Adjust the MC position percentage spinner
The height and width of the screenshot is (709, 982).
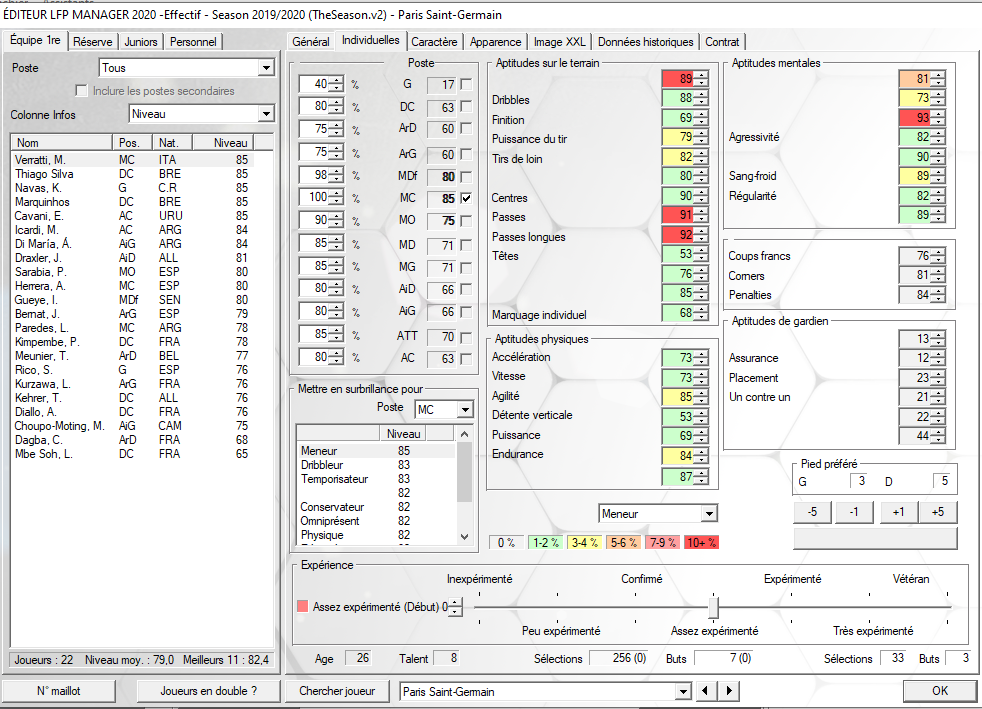(337, 197)
